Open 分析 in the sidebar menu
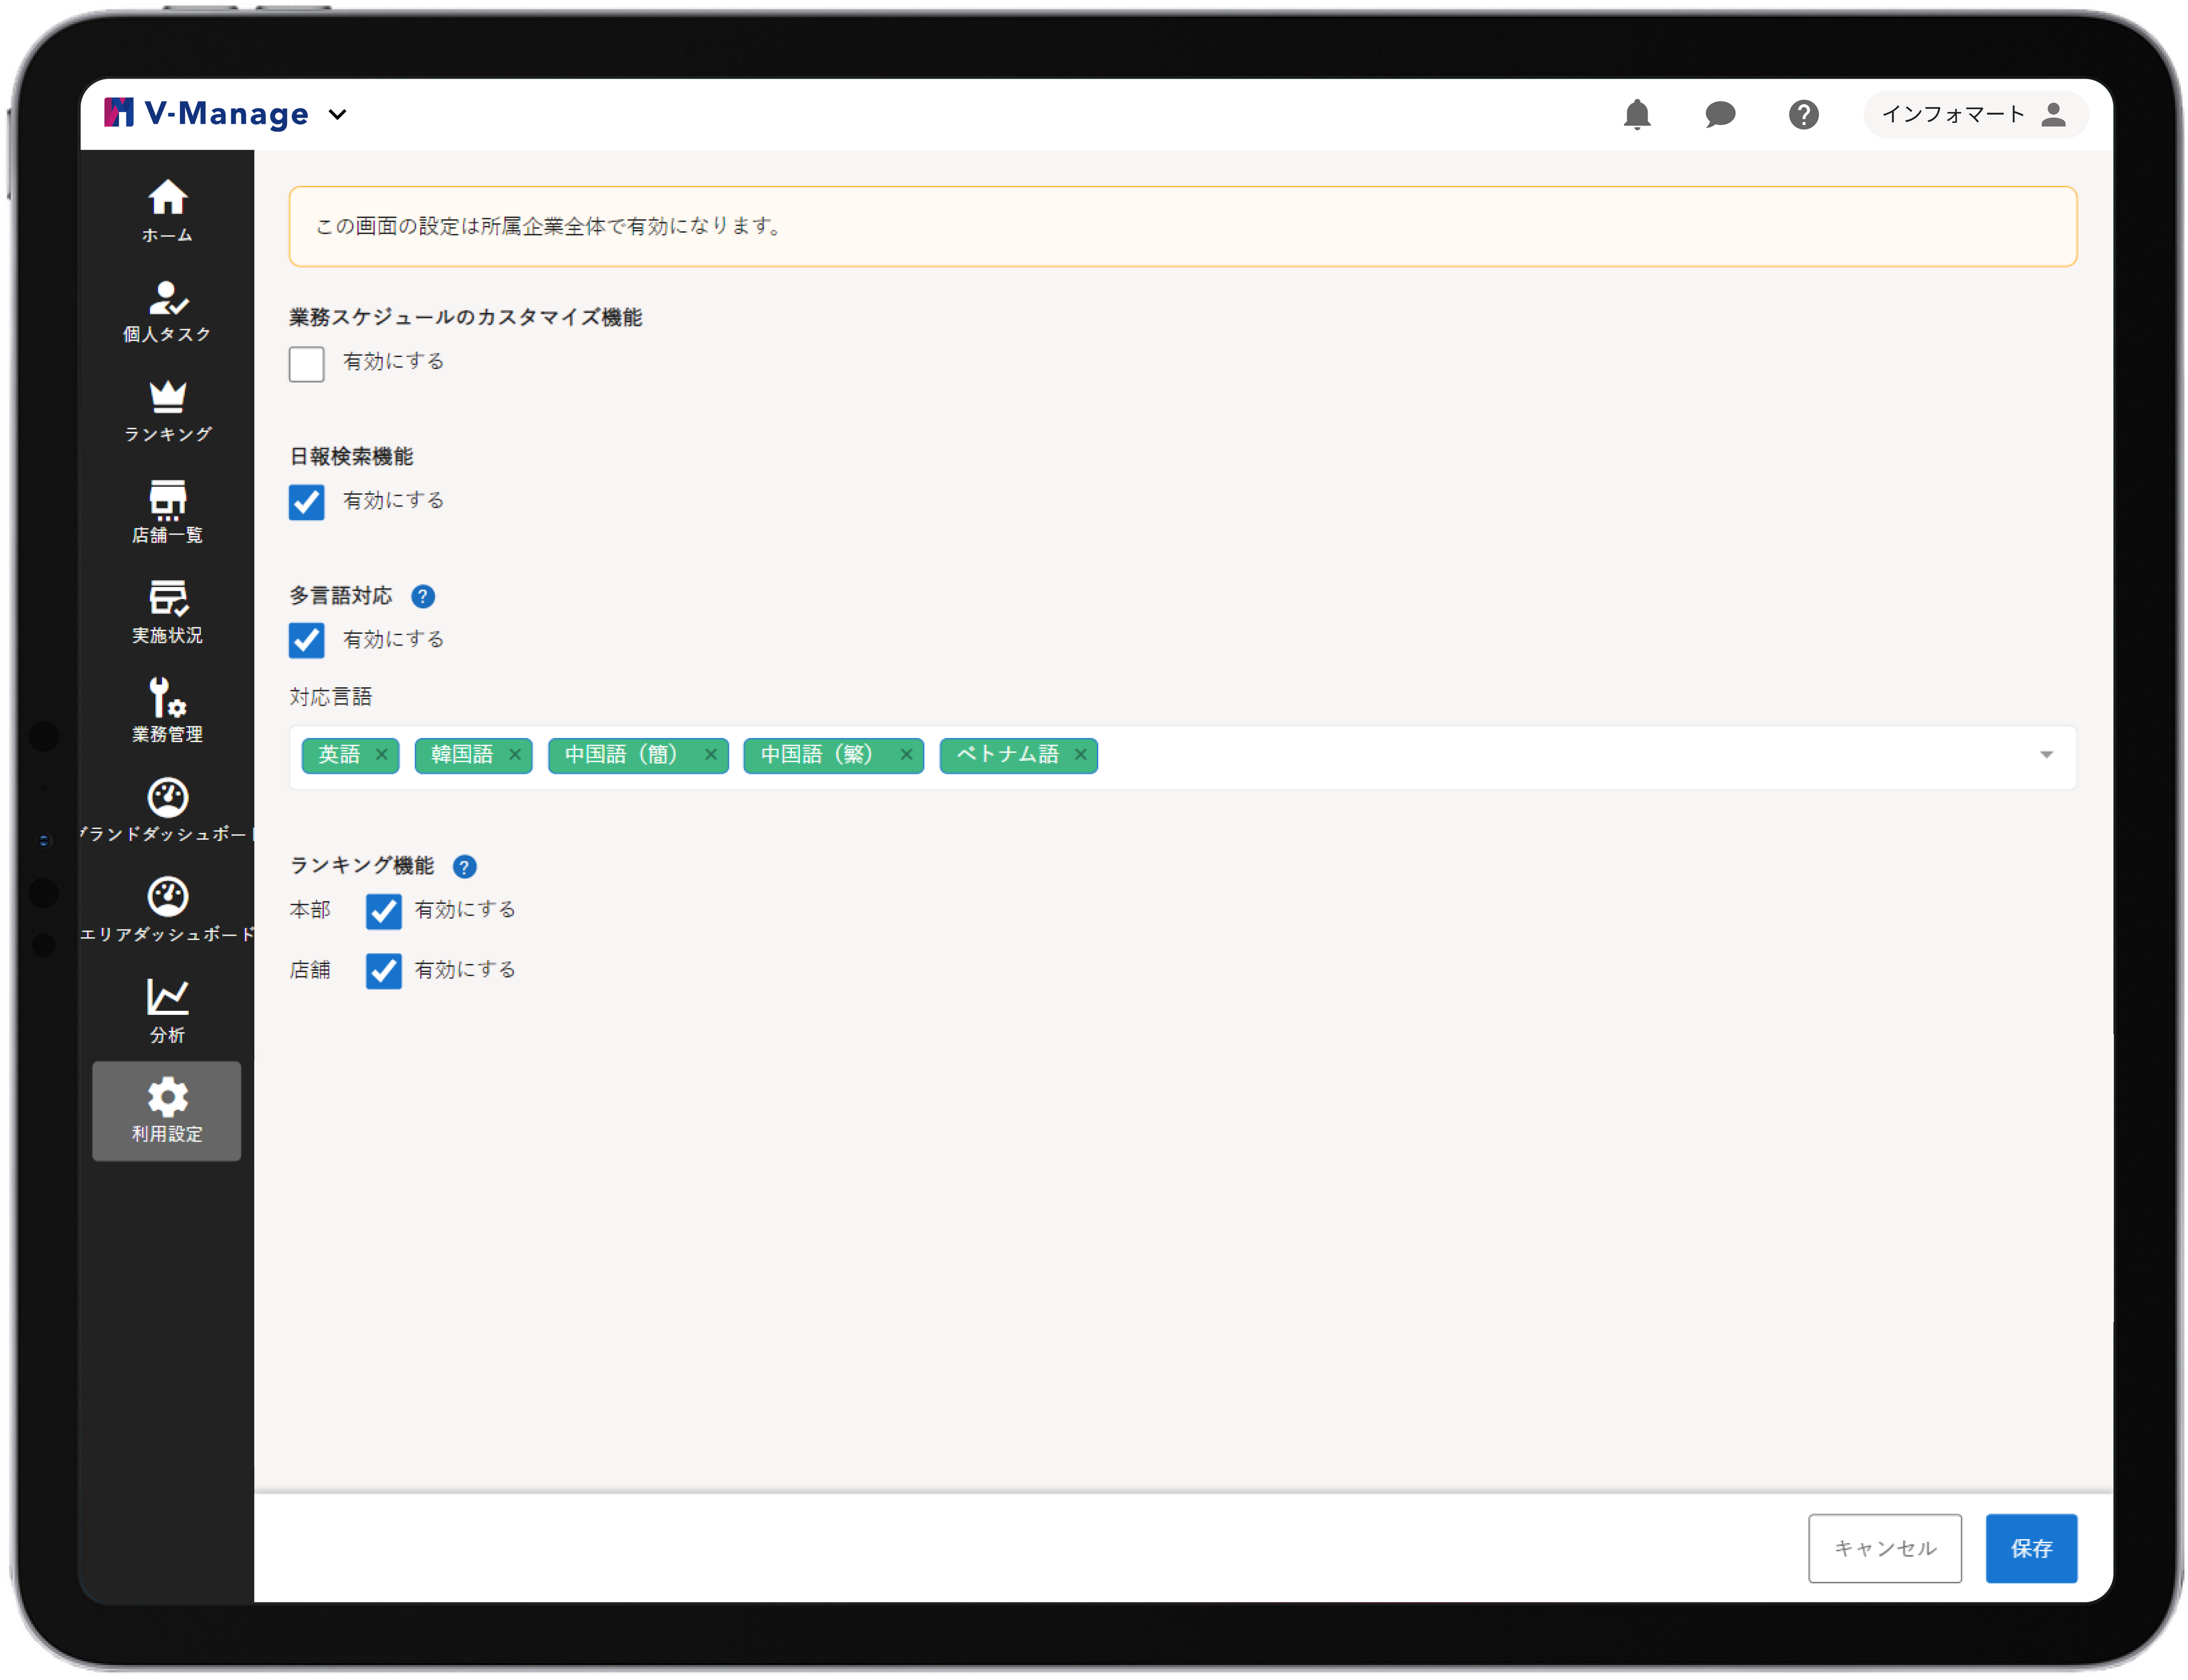The image size is (2188, 1680). [x=167, y=1010]
